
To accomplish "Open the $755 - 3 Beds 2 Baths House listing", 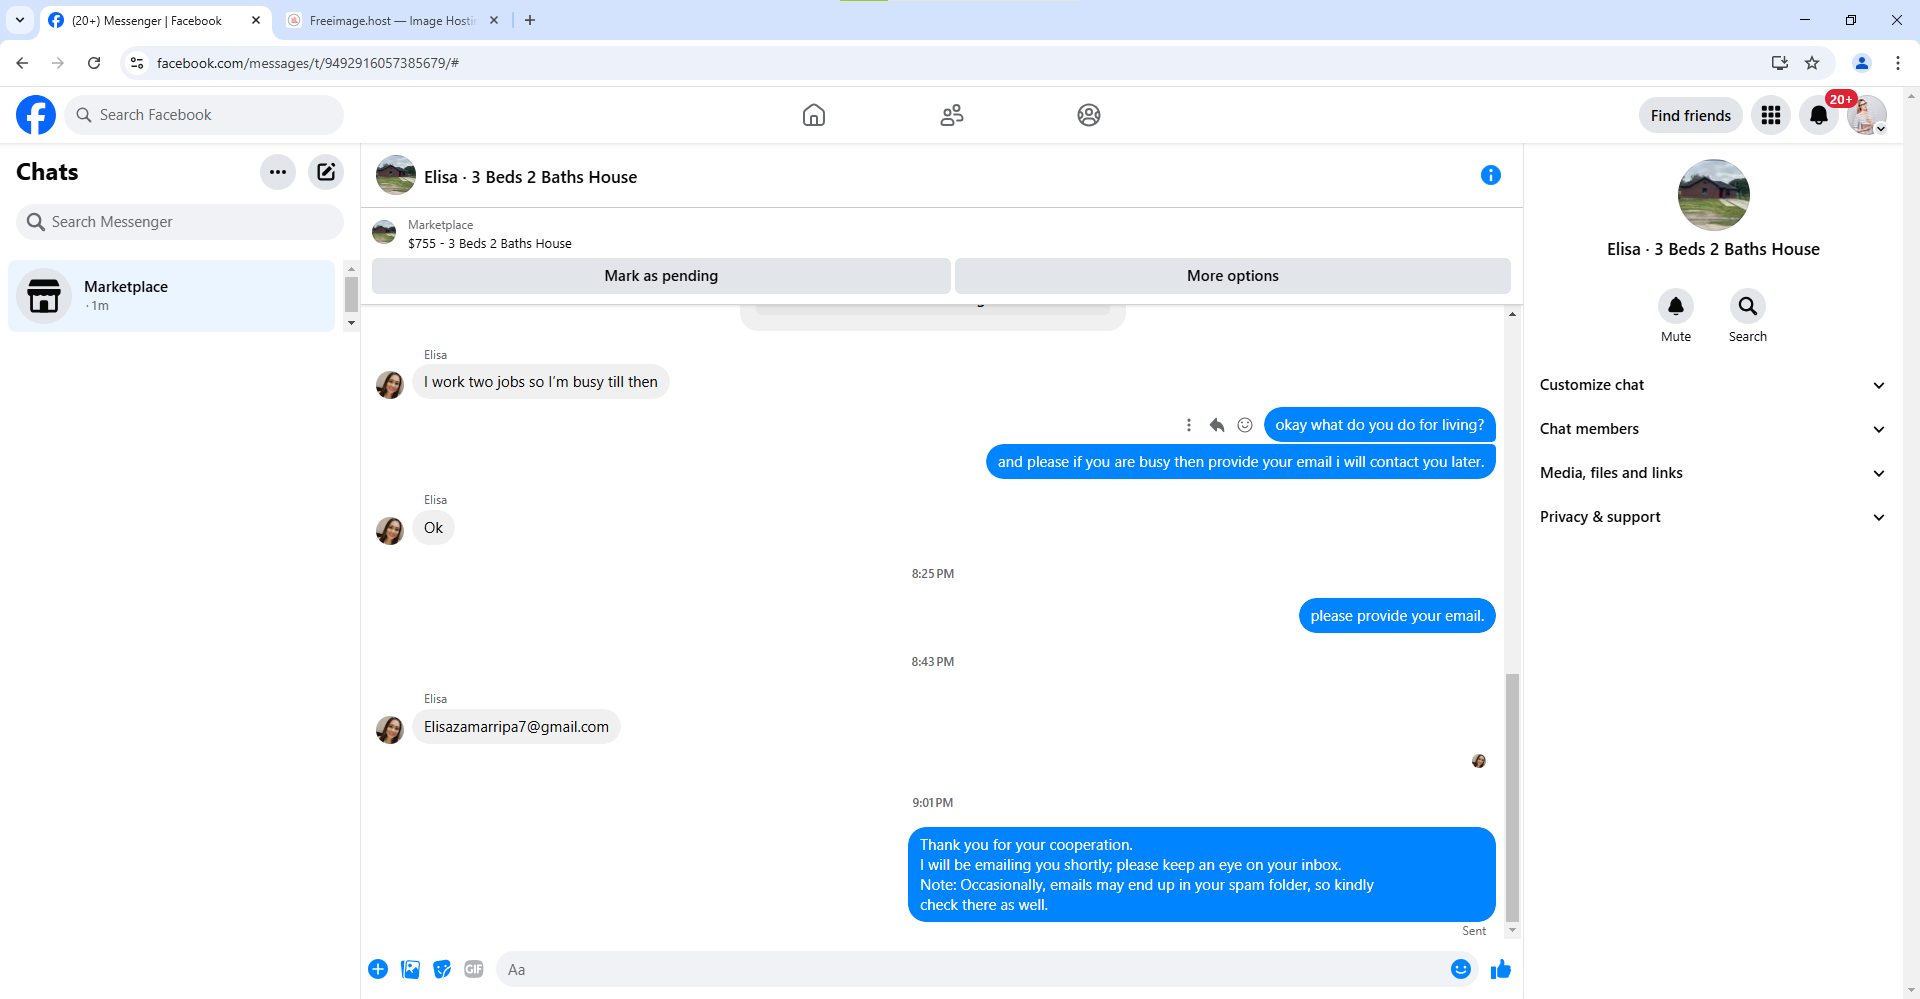I will pyautogui.click(x=490, y=243).
